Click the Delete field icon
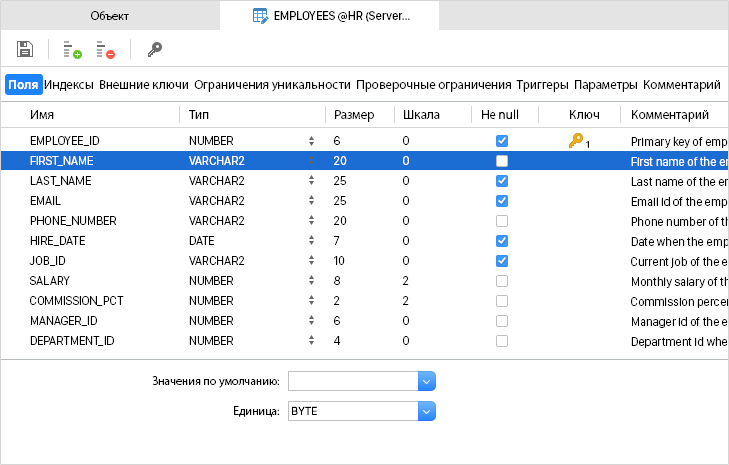The image size is (729, 465). tap(105, 49)
